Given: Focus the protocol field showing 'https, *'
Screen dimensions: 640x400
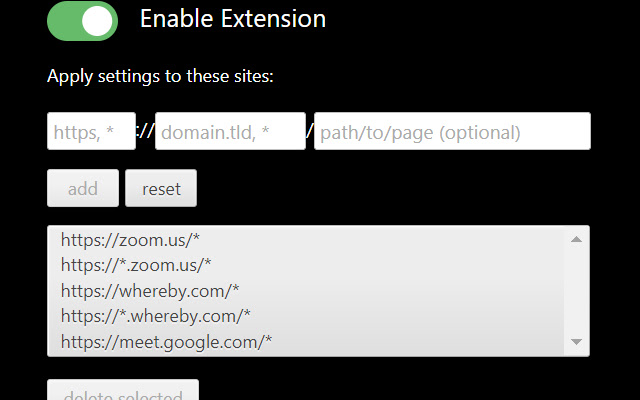Looking at the screenshot, I should [91, 131].
